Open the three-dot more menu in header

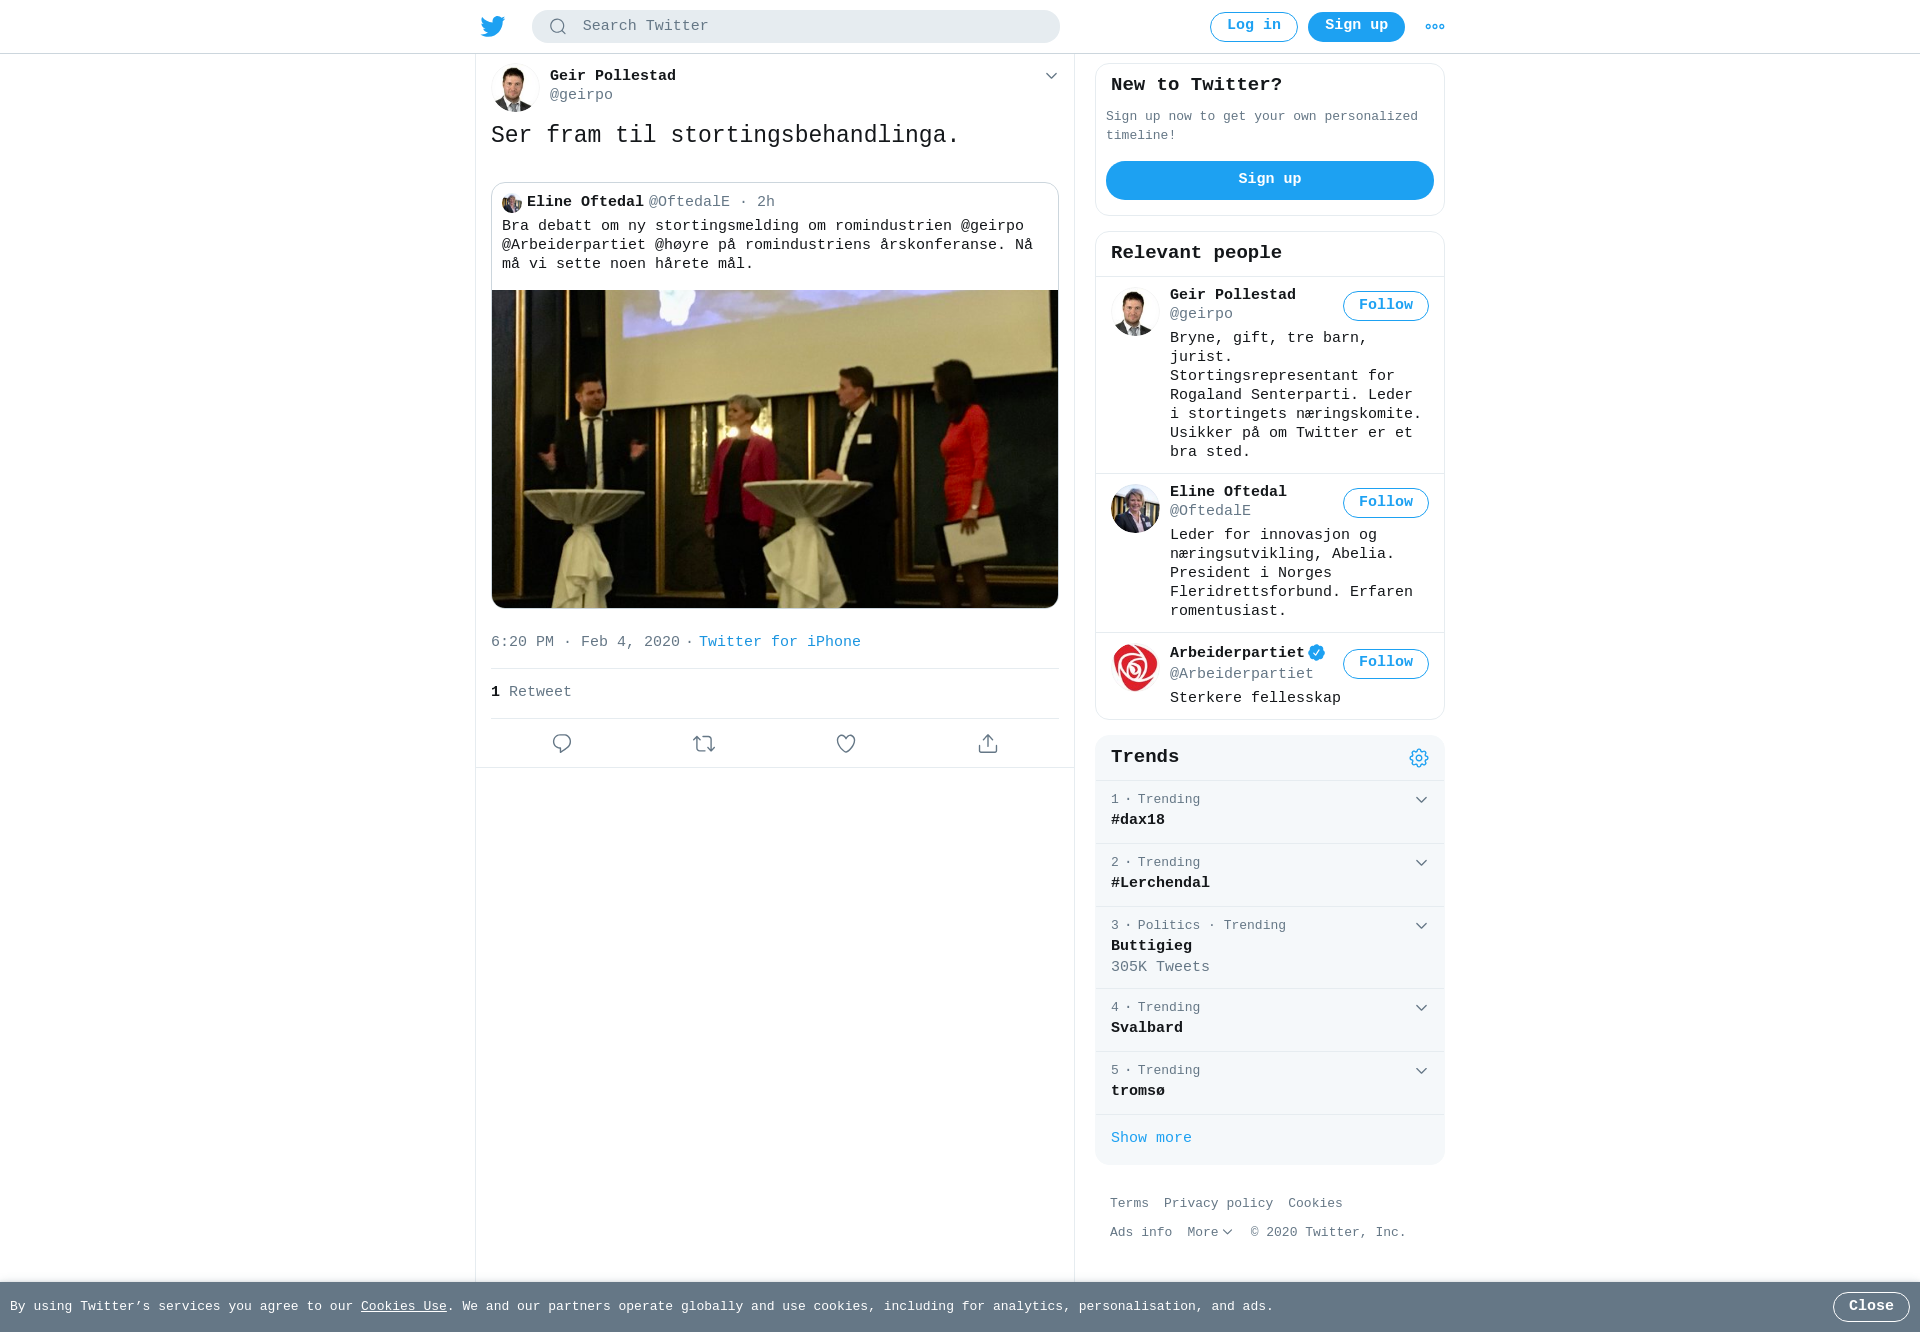pos(1435,27)
